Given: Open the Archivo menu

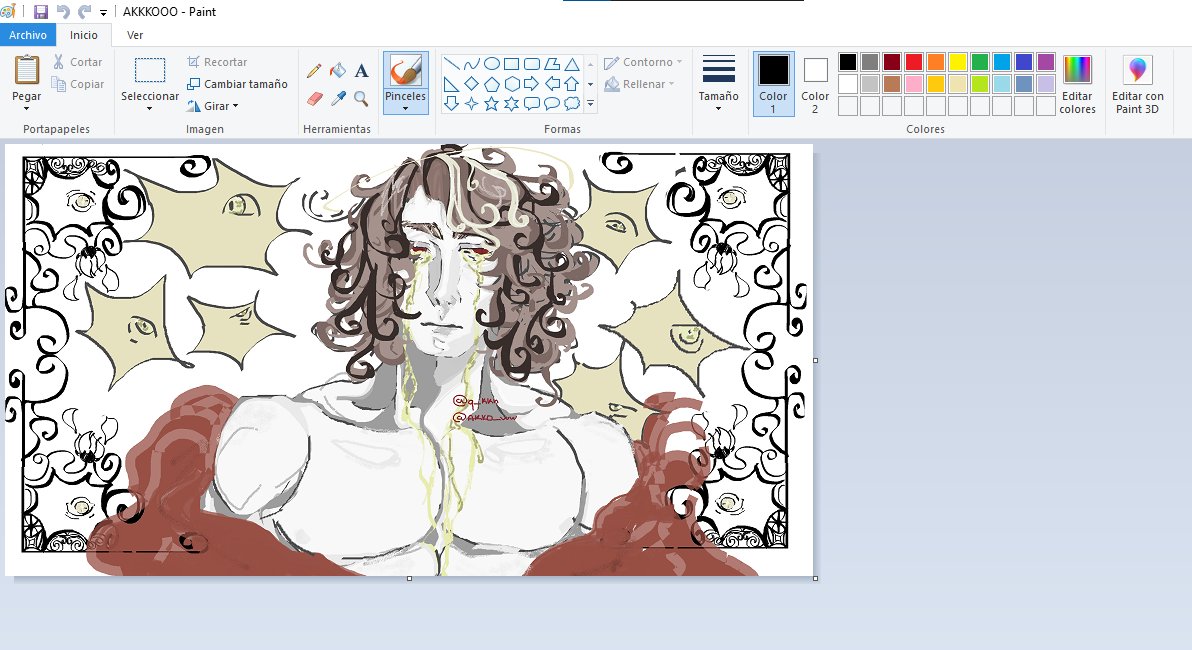Looking at the screenshot, I should pyautogui.click(x=28, y=35).
